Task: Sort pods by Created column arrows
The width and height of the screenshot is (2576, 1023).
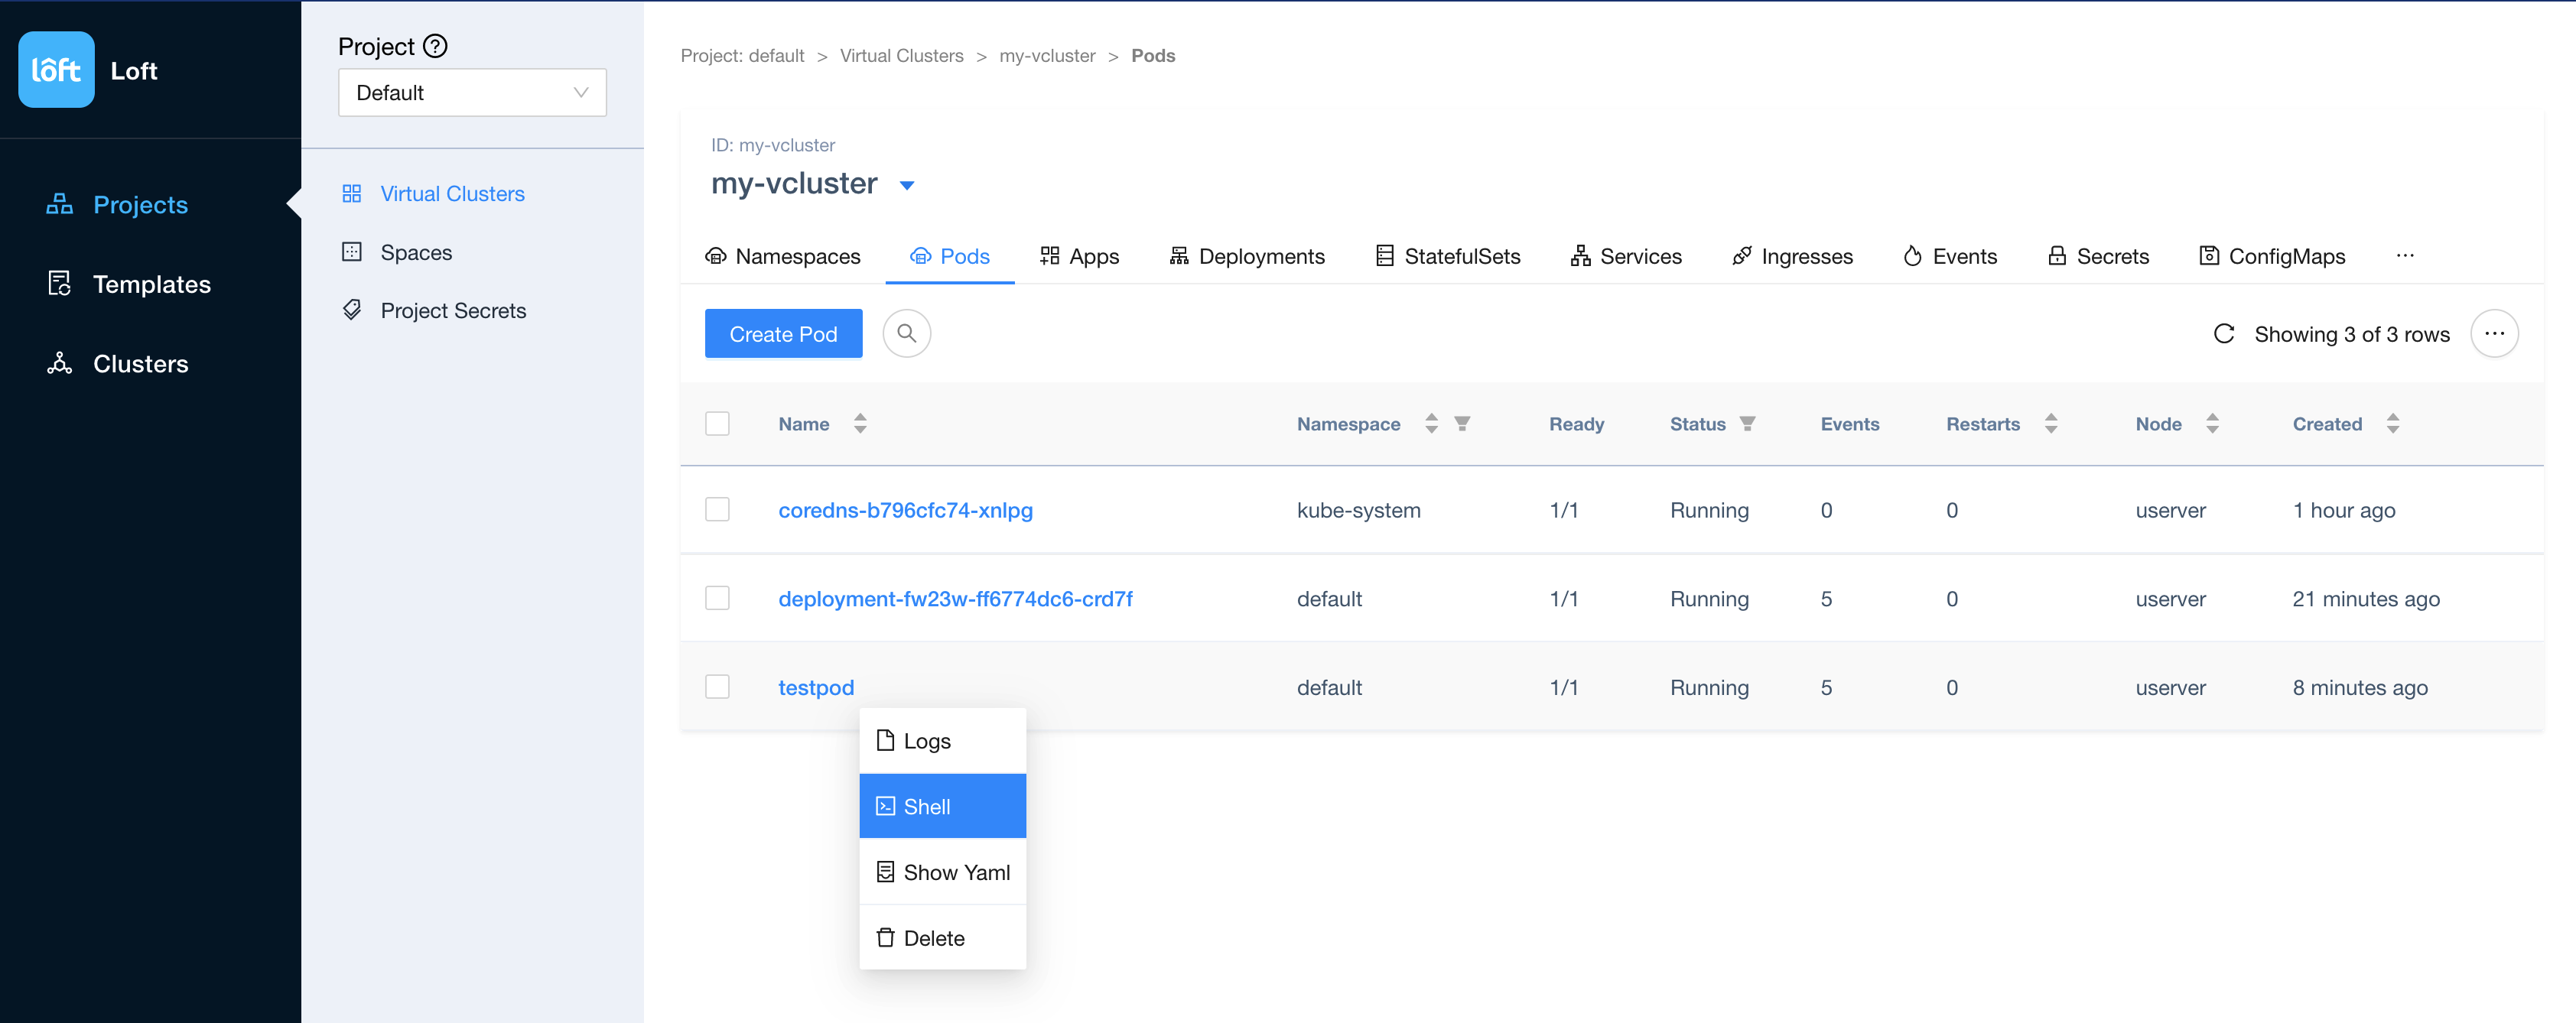Action: [x=2392, y=423]
